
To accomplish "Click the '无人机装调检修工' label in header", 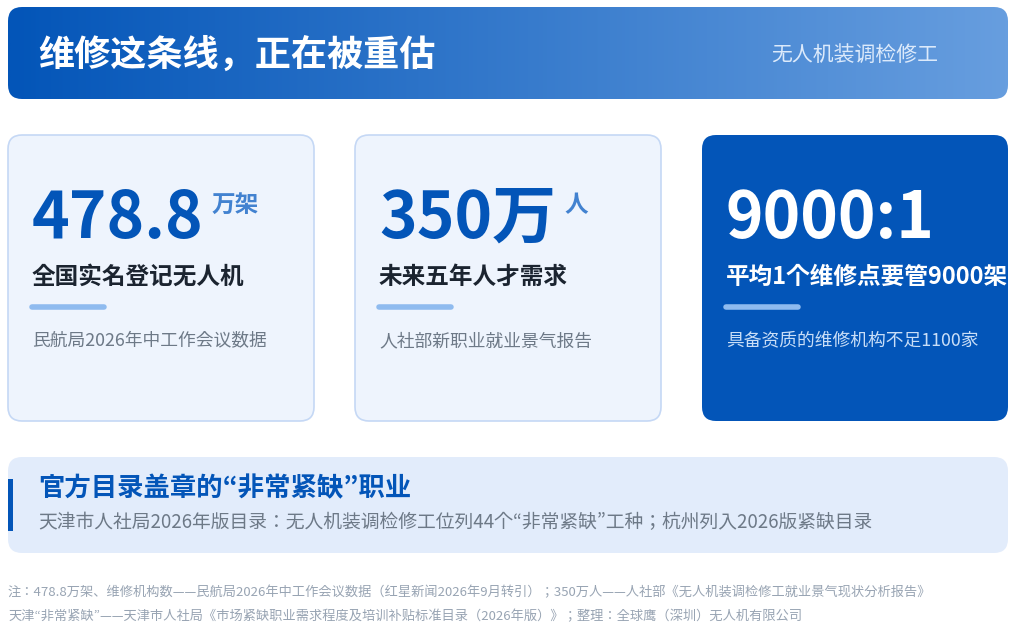I will 854,54.
